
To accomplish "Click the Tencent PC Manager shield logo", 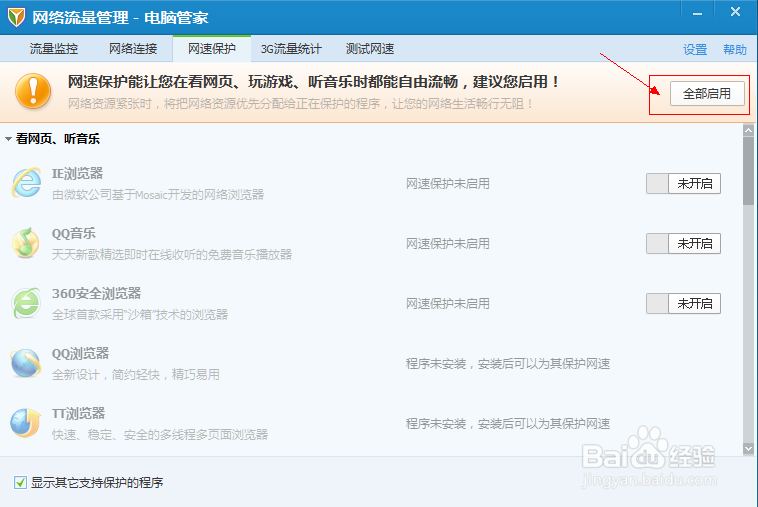I will [x=16, y=17].
